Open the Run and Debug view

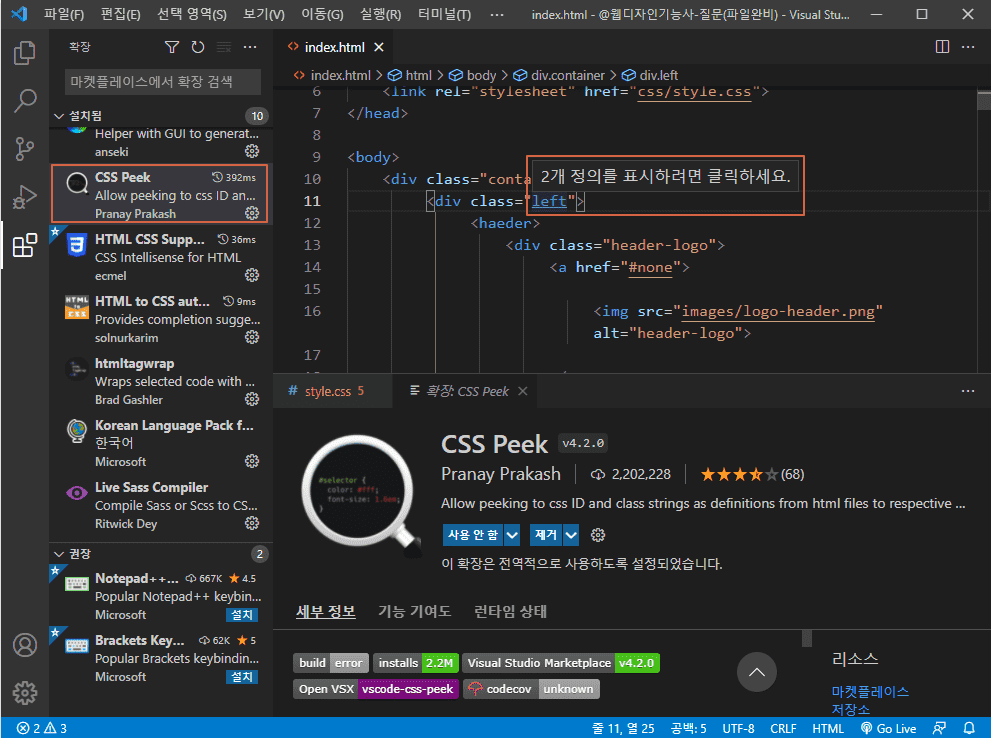tap(25, 197)
